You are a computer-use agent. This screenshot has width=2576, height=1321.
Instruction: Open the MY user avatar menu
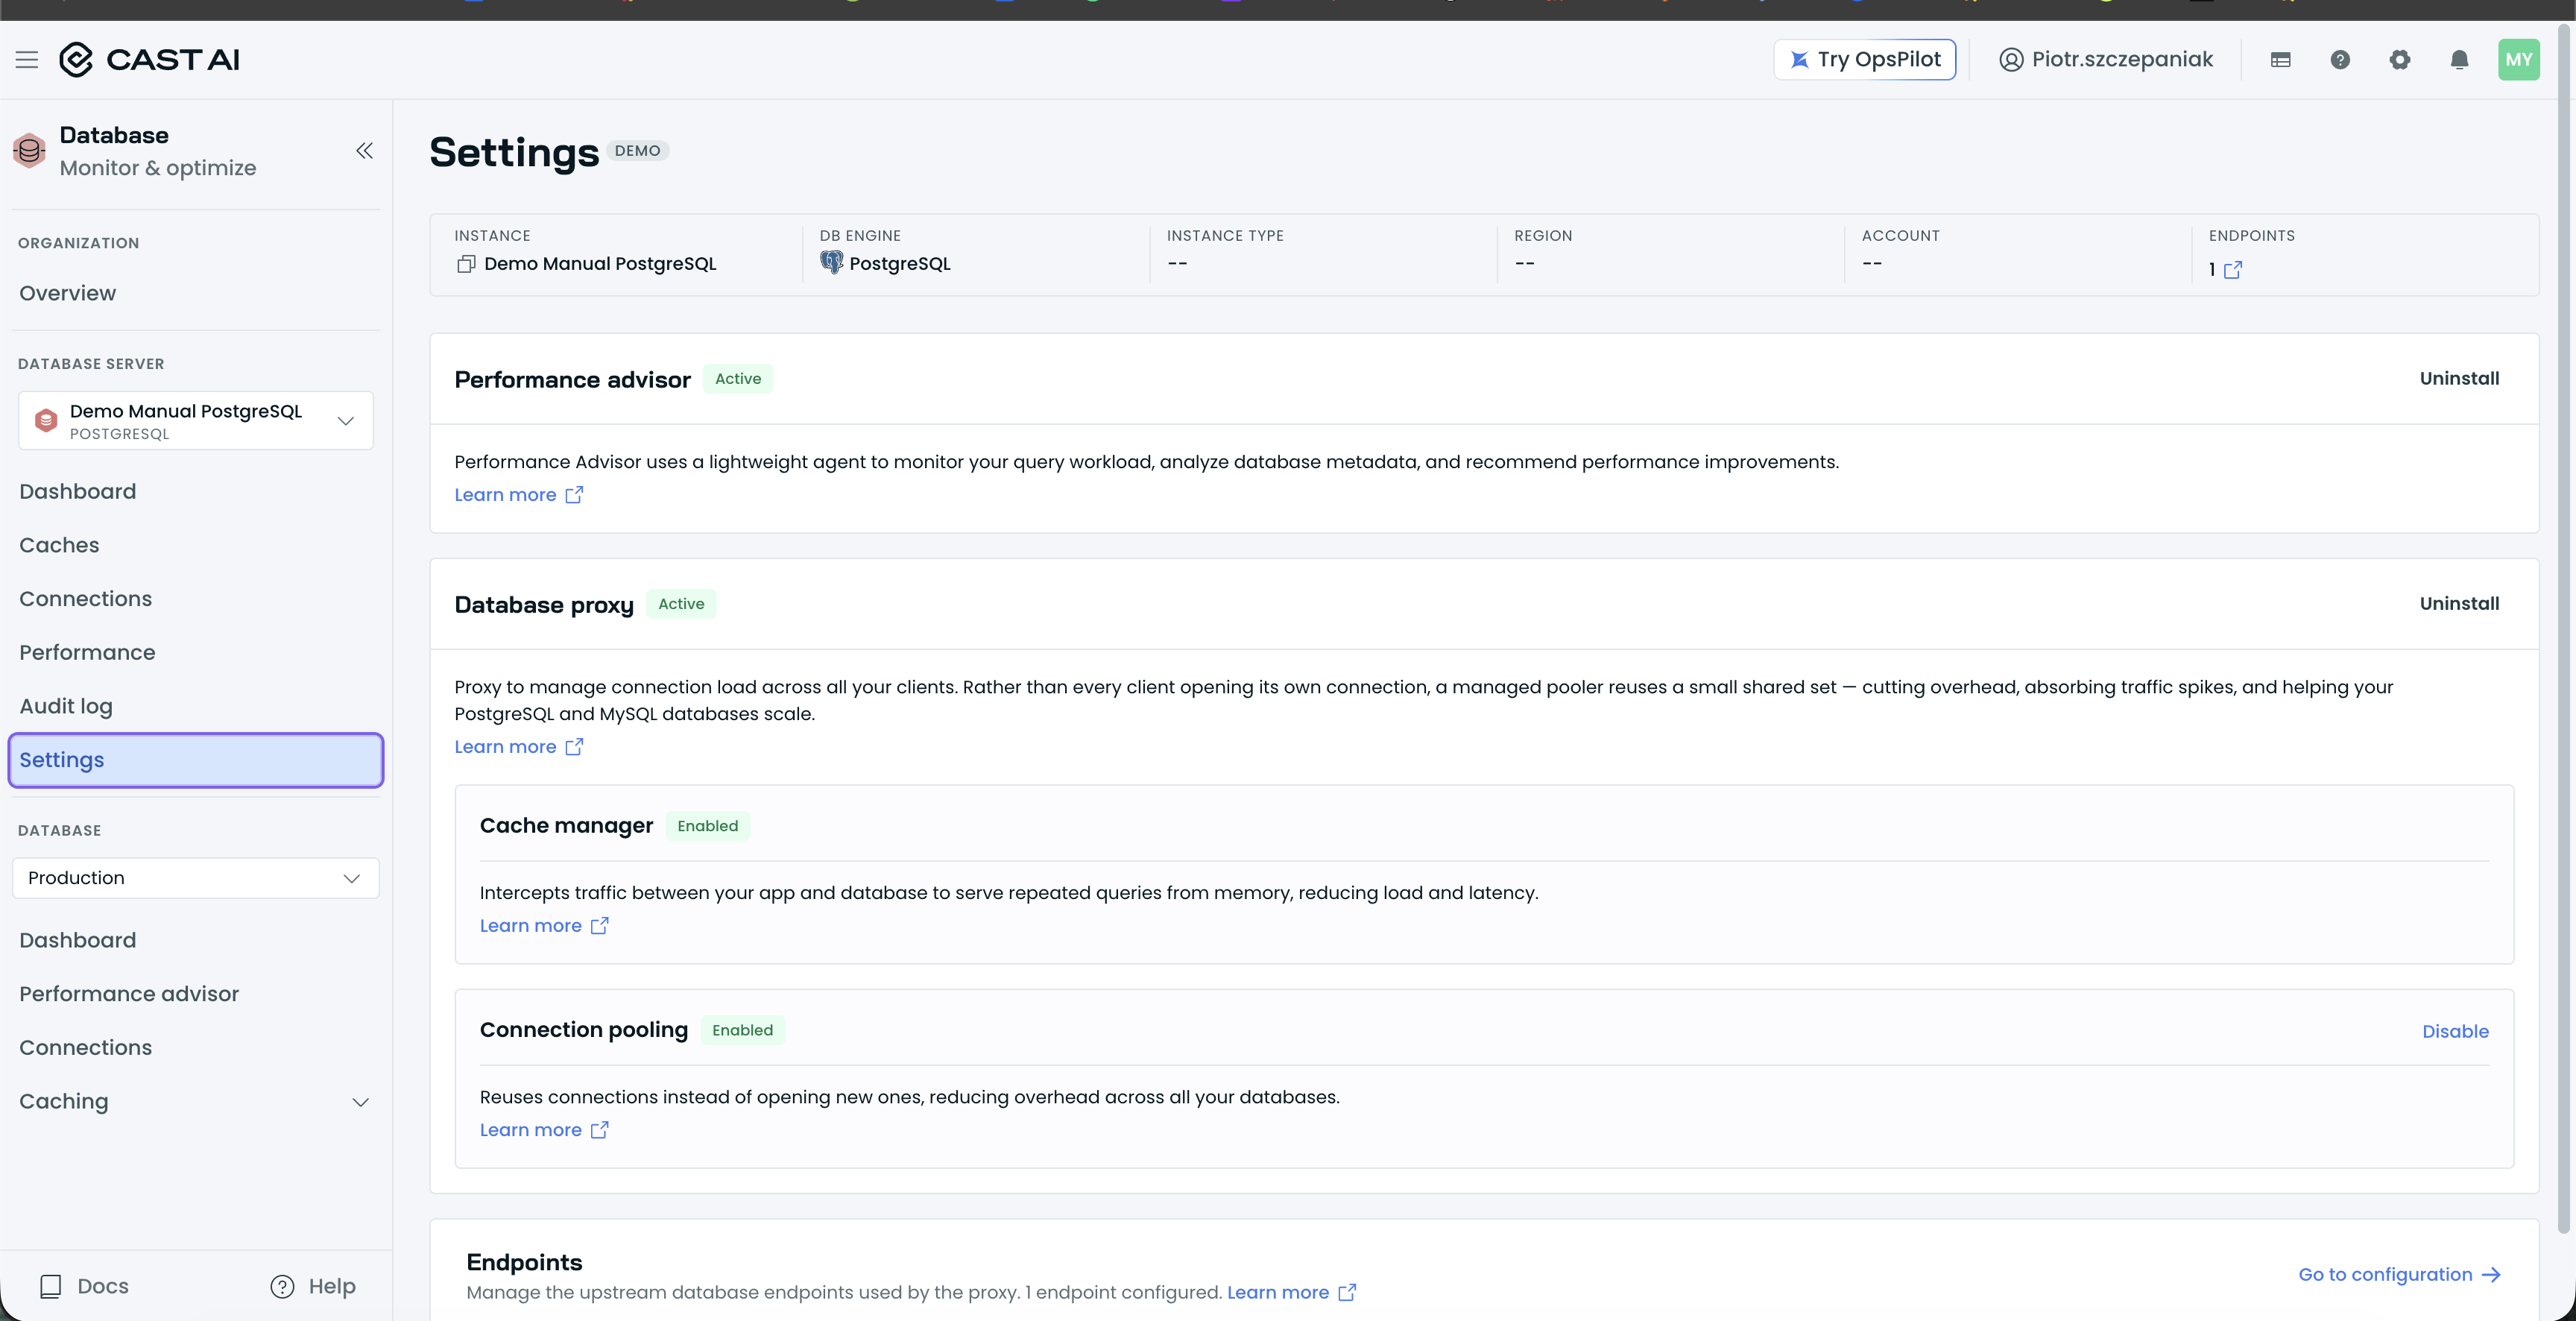pyautogui.click(x=2518, y=60)
